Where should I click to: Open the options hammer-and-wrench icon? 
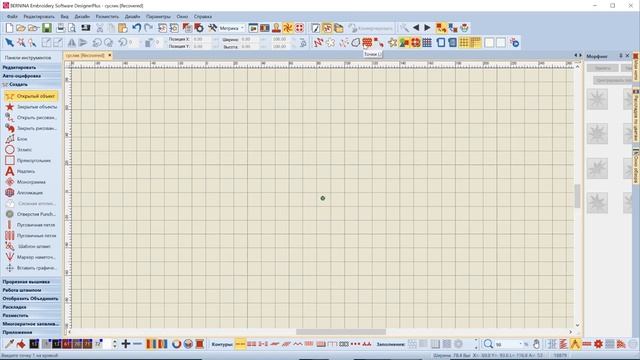click(x=212, y=28)
